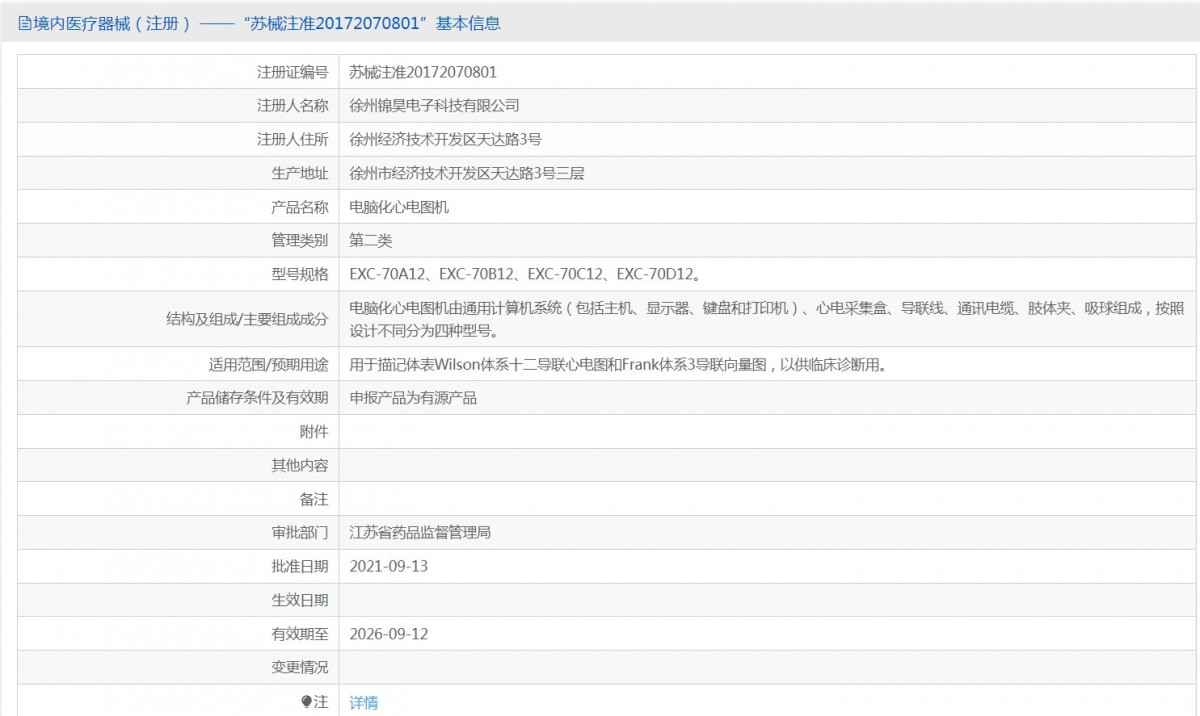Click the 管理类别 label
1200x716 pixels.
[x=299, y=240]
